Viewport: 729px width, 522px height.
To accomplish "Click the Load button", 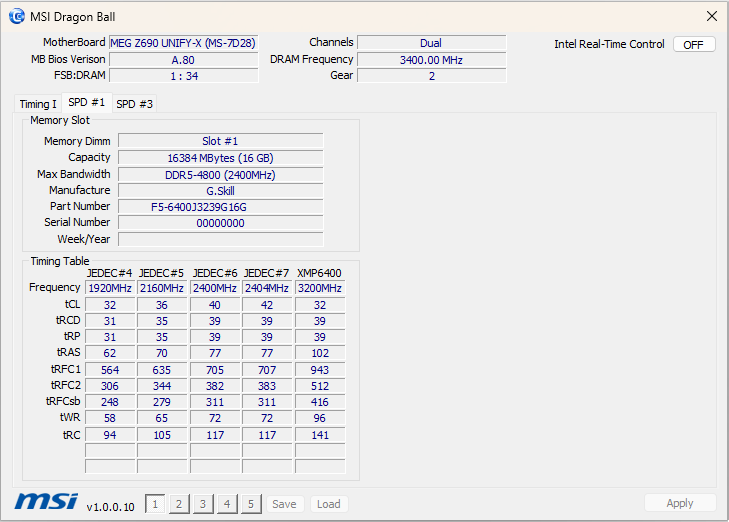I will (329, 504).
